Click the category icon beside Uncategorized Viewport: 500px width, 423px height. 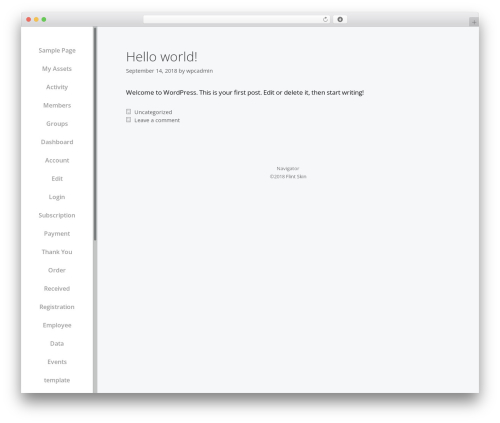(x=128, y=112)
